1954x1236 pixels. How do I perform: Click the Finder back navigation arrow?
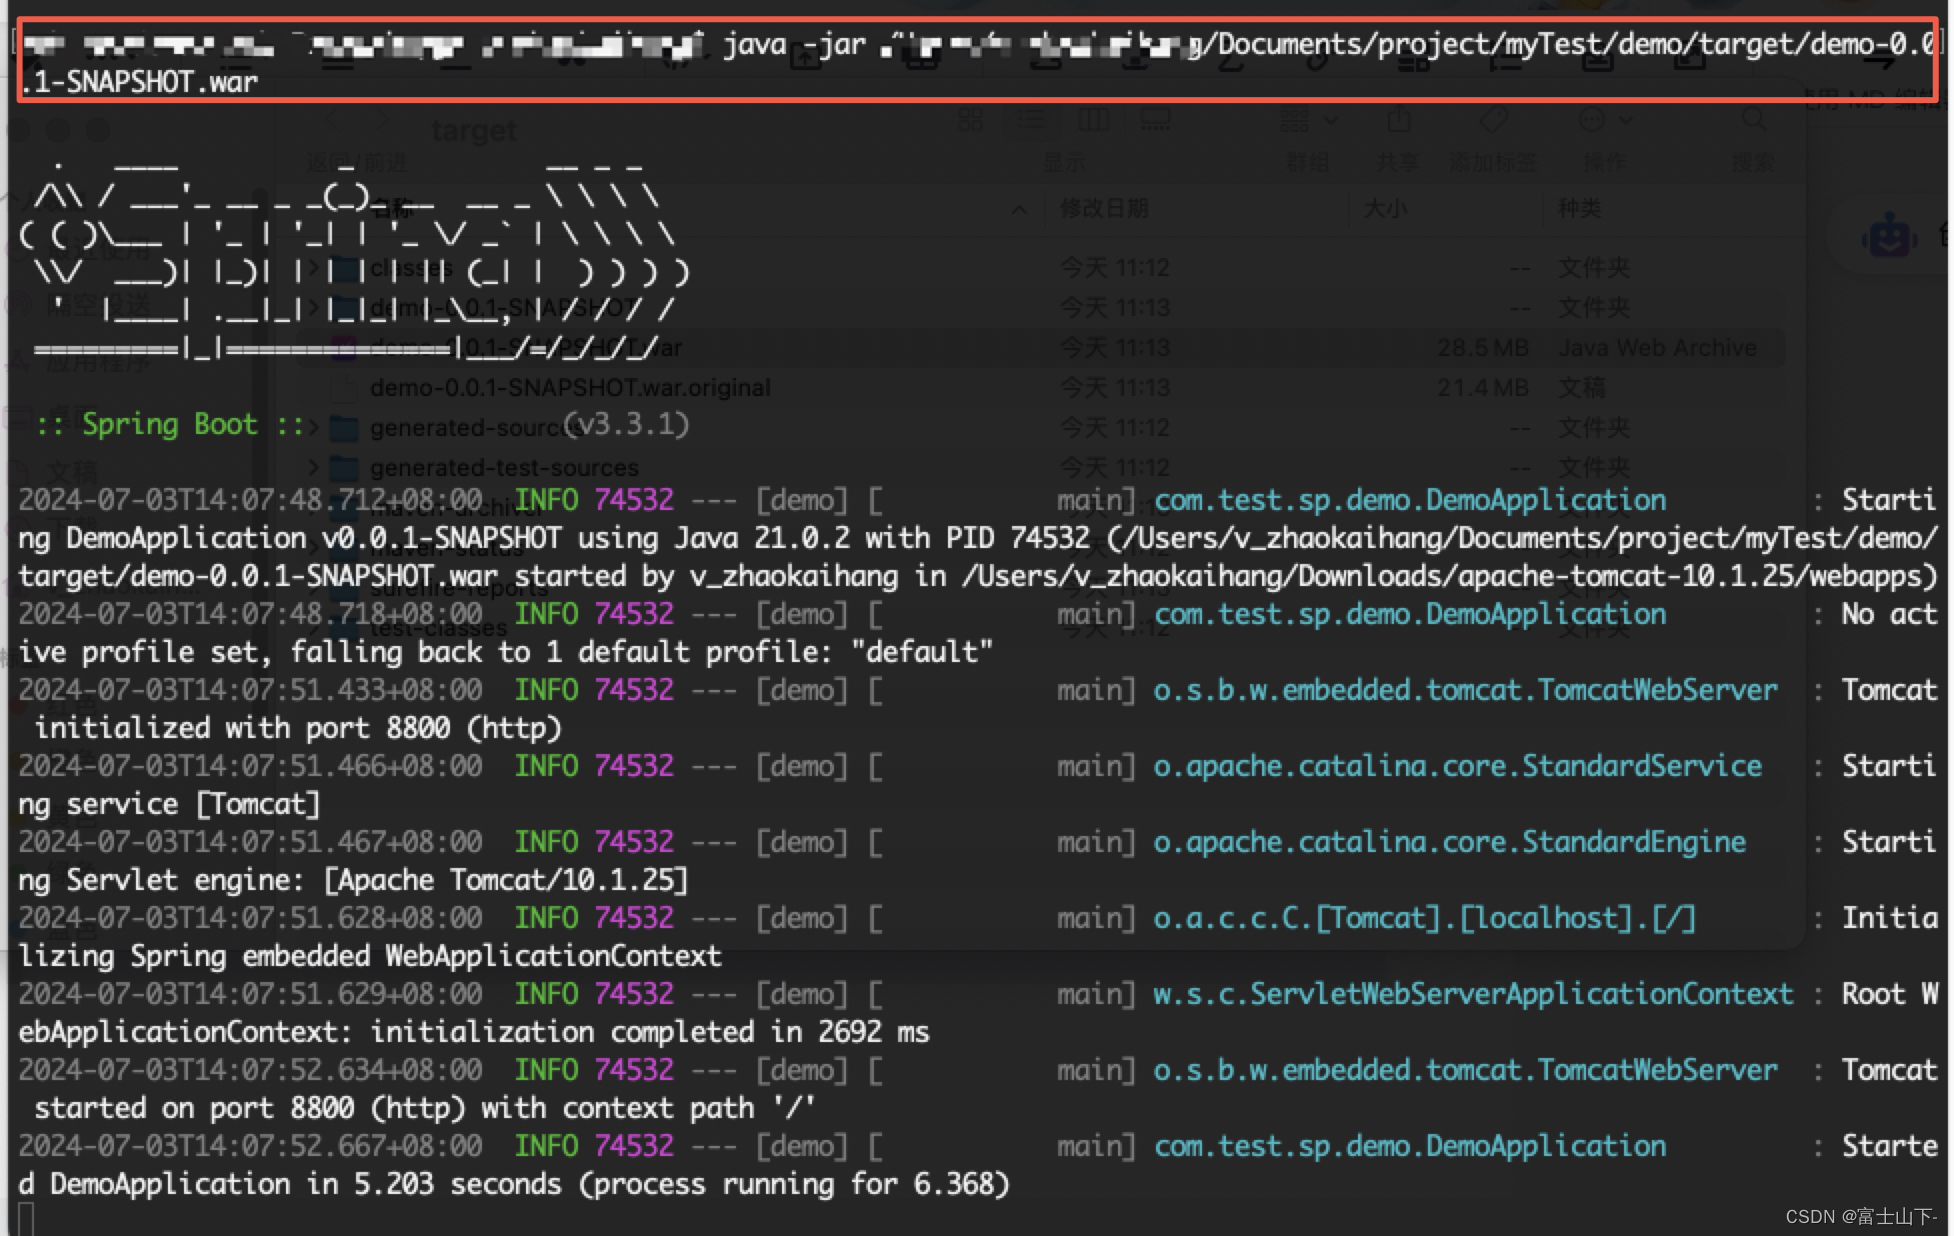tap(333, 121)
